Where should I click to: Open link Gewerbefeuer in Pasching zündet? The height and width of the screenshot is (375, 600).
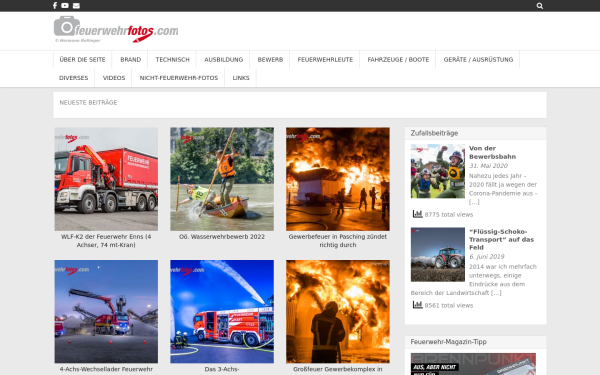[x=338, y=241]
